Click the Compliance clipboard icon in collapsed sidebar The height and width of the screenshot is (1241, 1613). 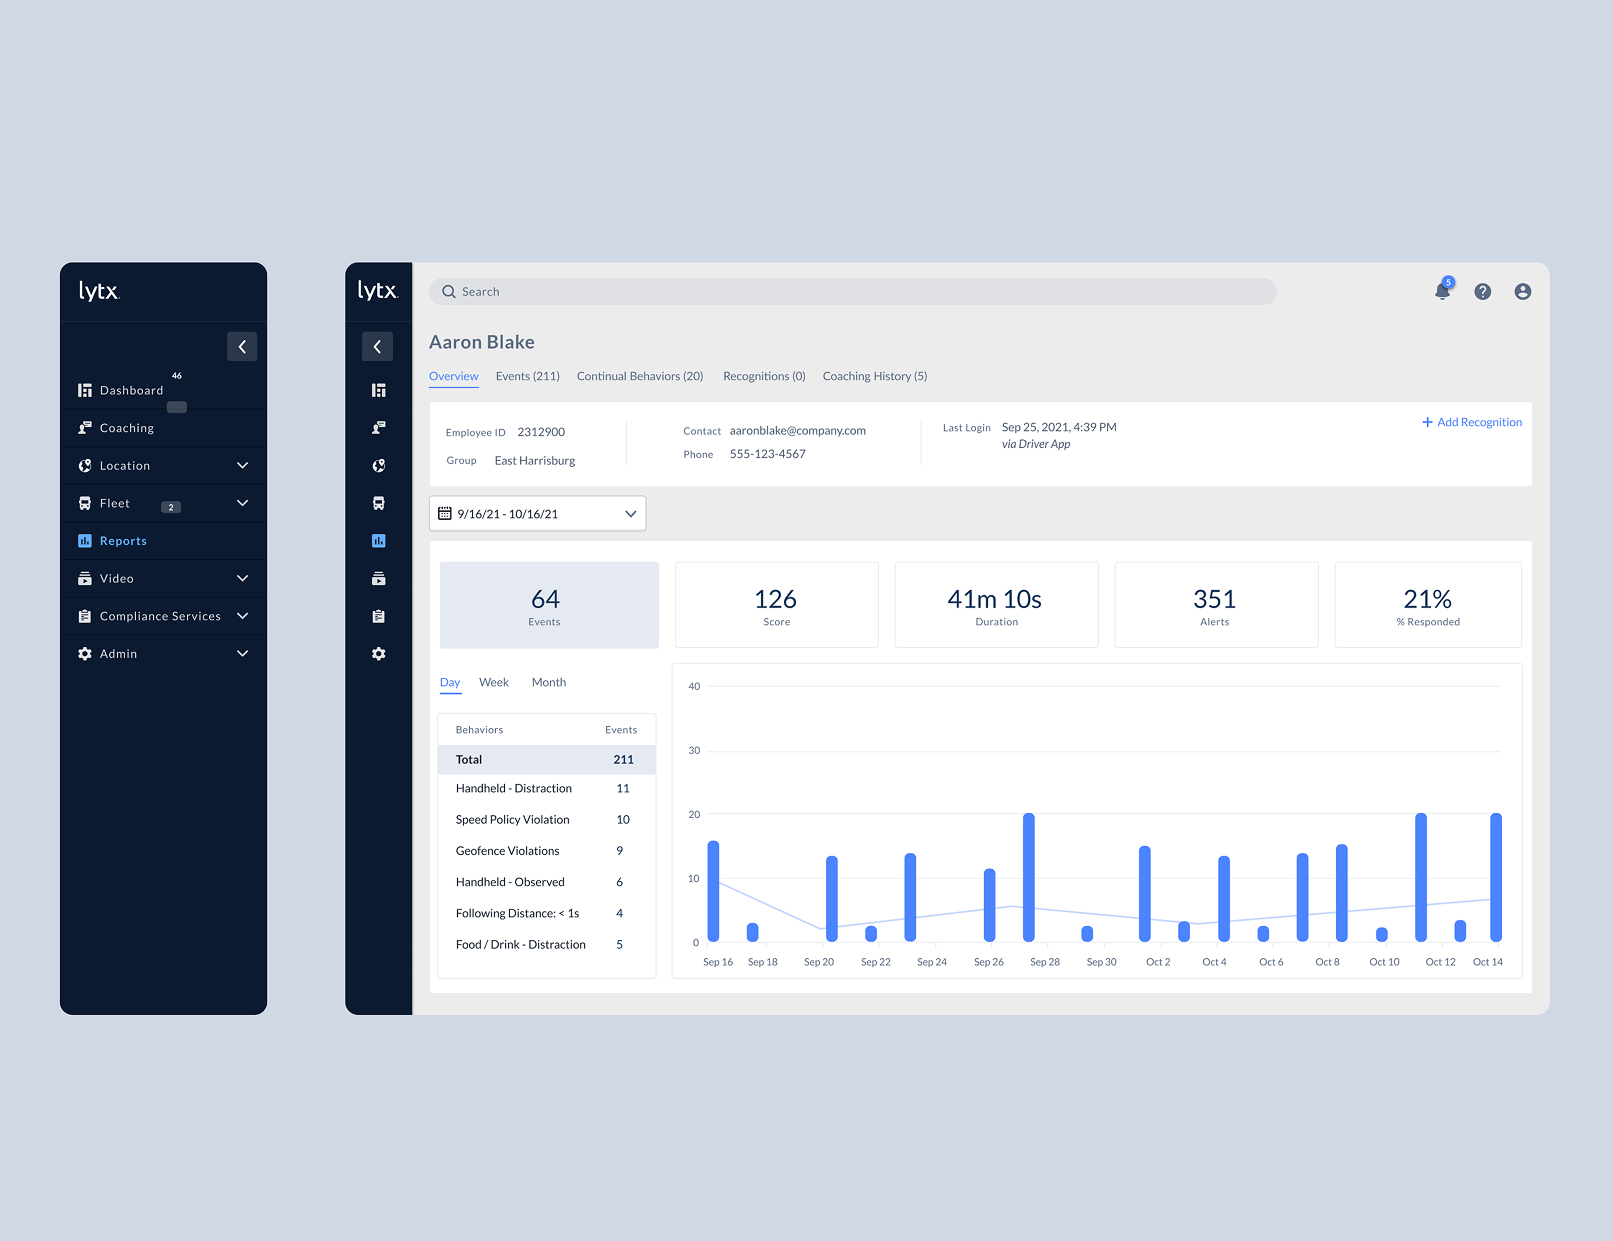(x=378, y=616)
